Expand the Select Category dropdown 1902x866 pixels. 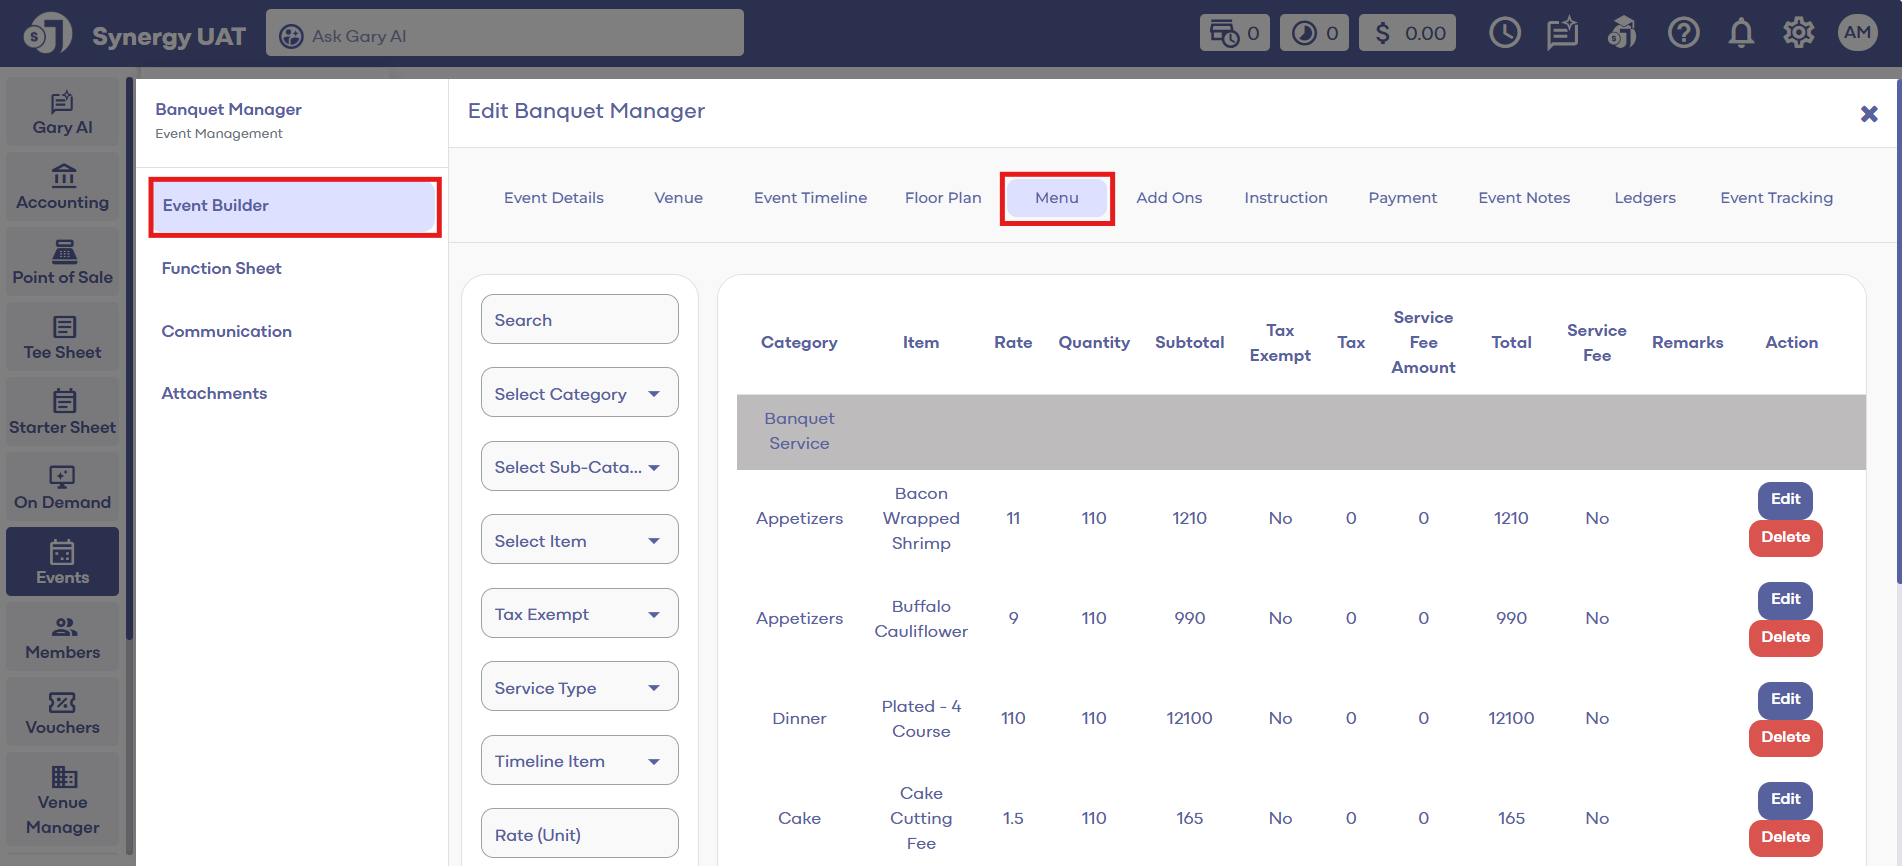point(579,393)
